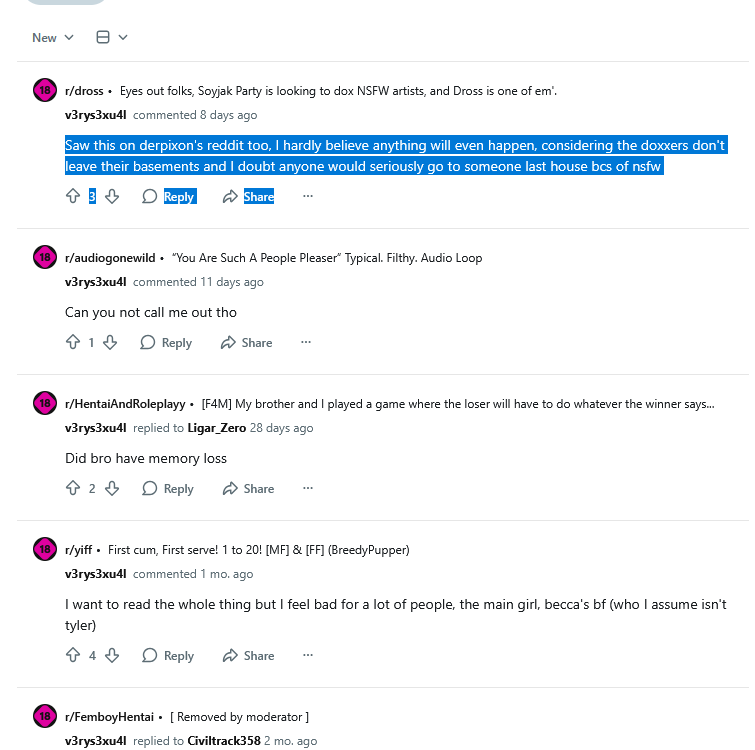Toggle upvote on "Did bro have memory loss"
Image resolution: width=755 pixels, height=750 pixels.
click(72, 489)
